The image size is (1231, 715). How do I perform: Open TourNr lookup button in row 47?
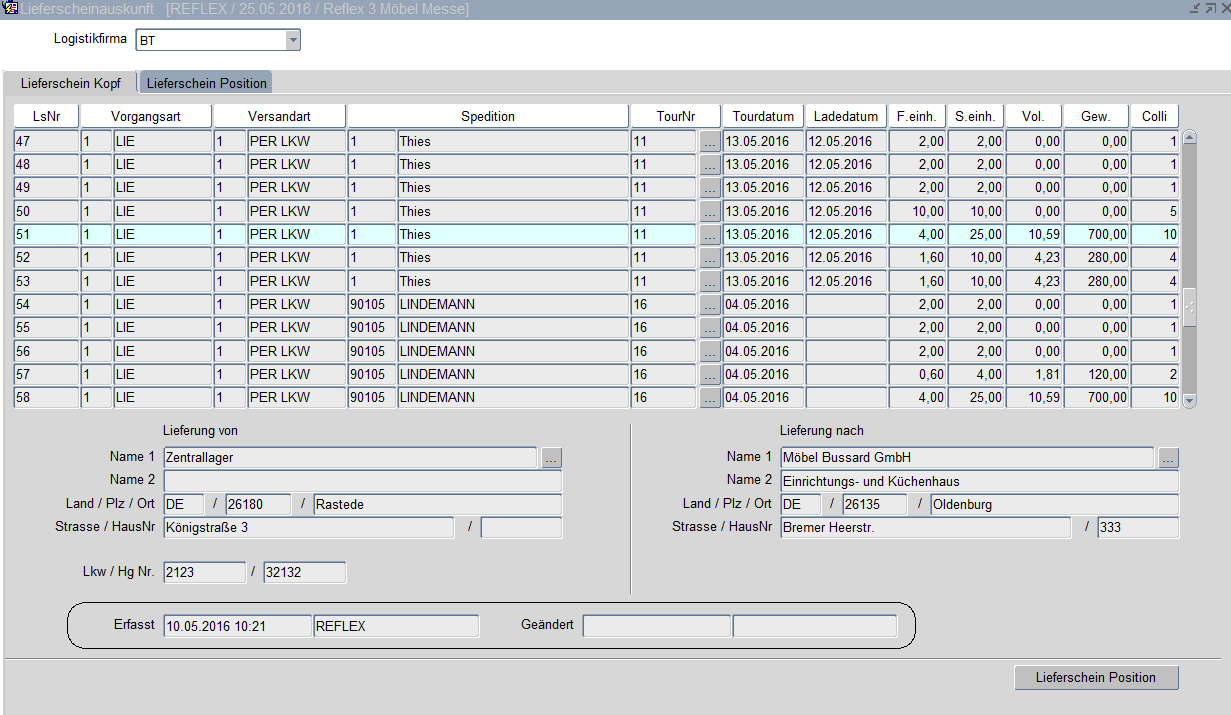point(709,141)
